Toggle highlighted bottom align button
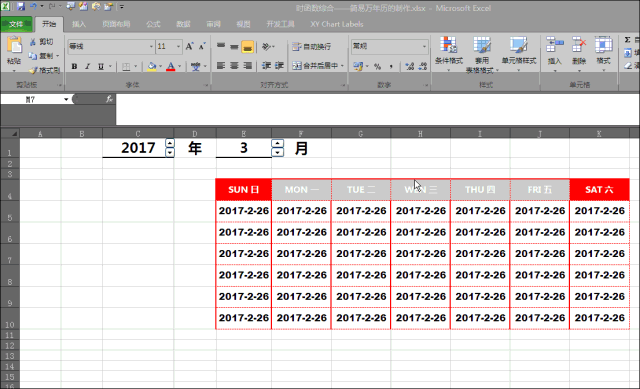 point(247,47)
